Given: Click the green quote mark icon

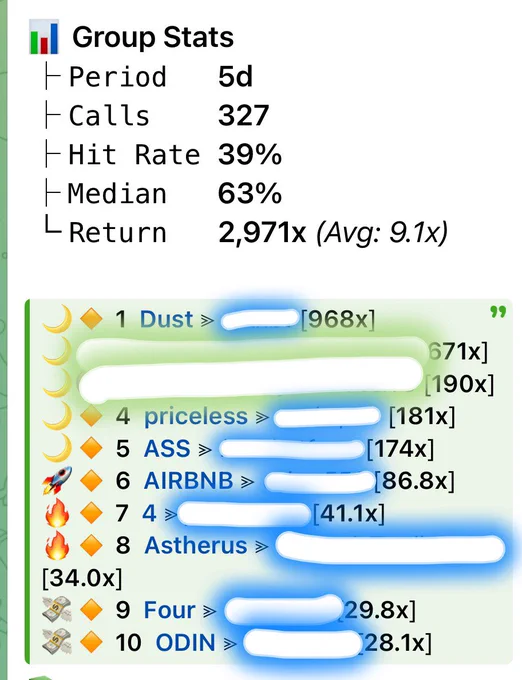Looking at the screenshot, I should pyautogui.click(x=498, y=312).
